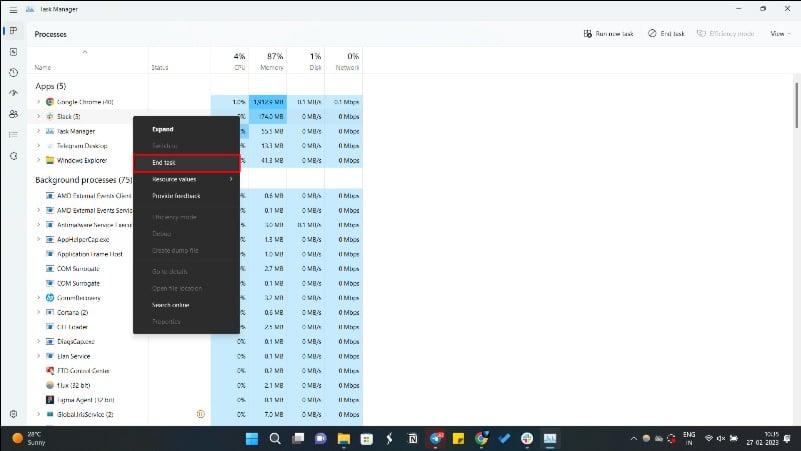Screen dimensions: 801x451
Task: Expand the Slack process group
Action: coord(38,116)
